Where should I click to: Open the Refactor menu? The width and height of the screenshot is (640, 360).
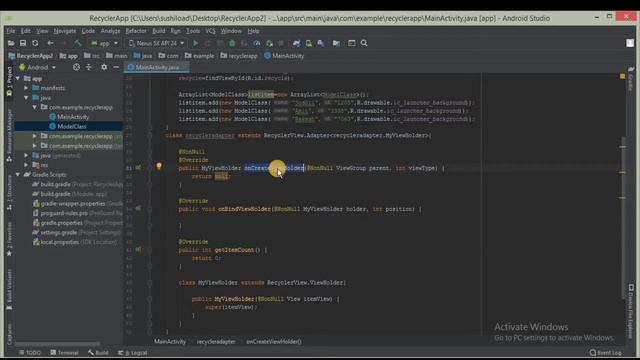coord(136,31)
